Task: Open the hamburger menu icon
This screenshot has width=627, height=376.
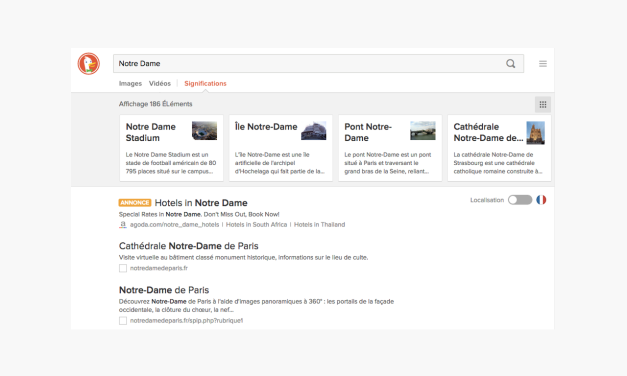Action: coord(543,64)
